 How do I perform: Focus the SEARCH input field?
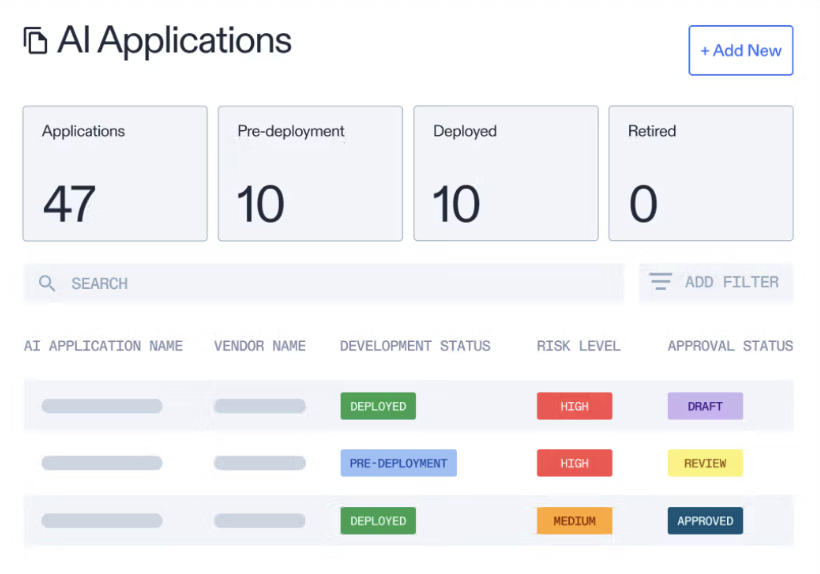[324, 283]
